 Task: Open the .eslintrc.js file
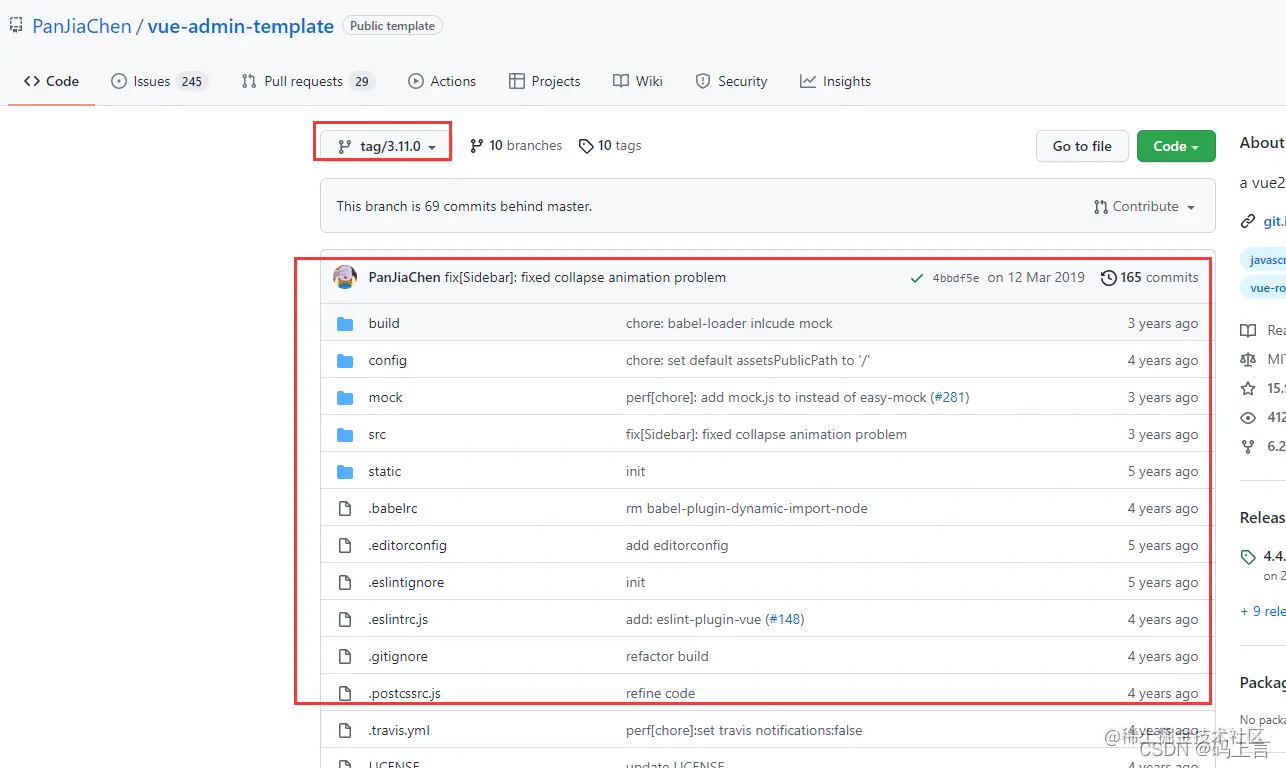click(x=398, y=619)
